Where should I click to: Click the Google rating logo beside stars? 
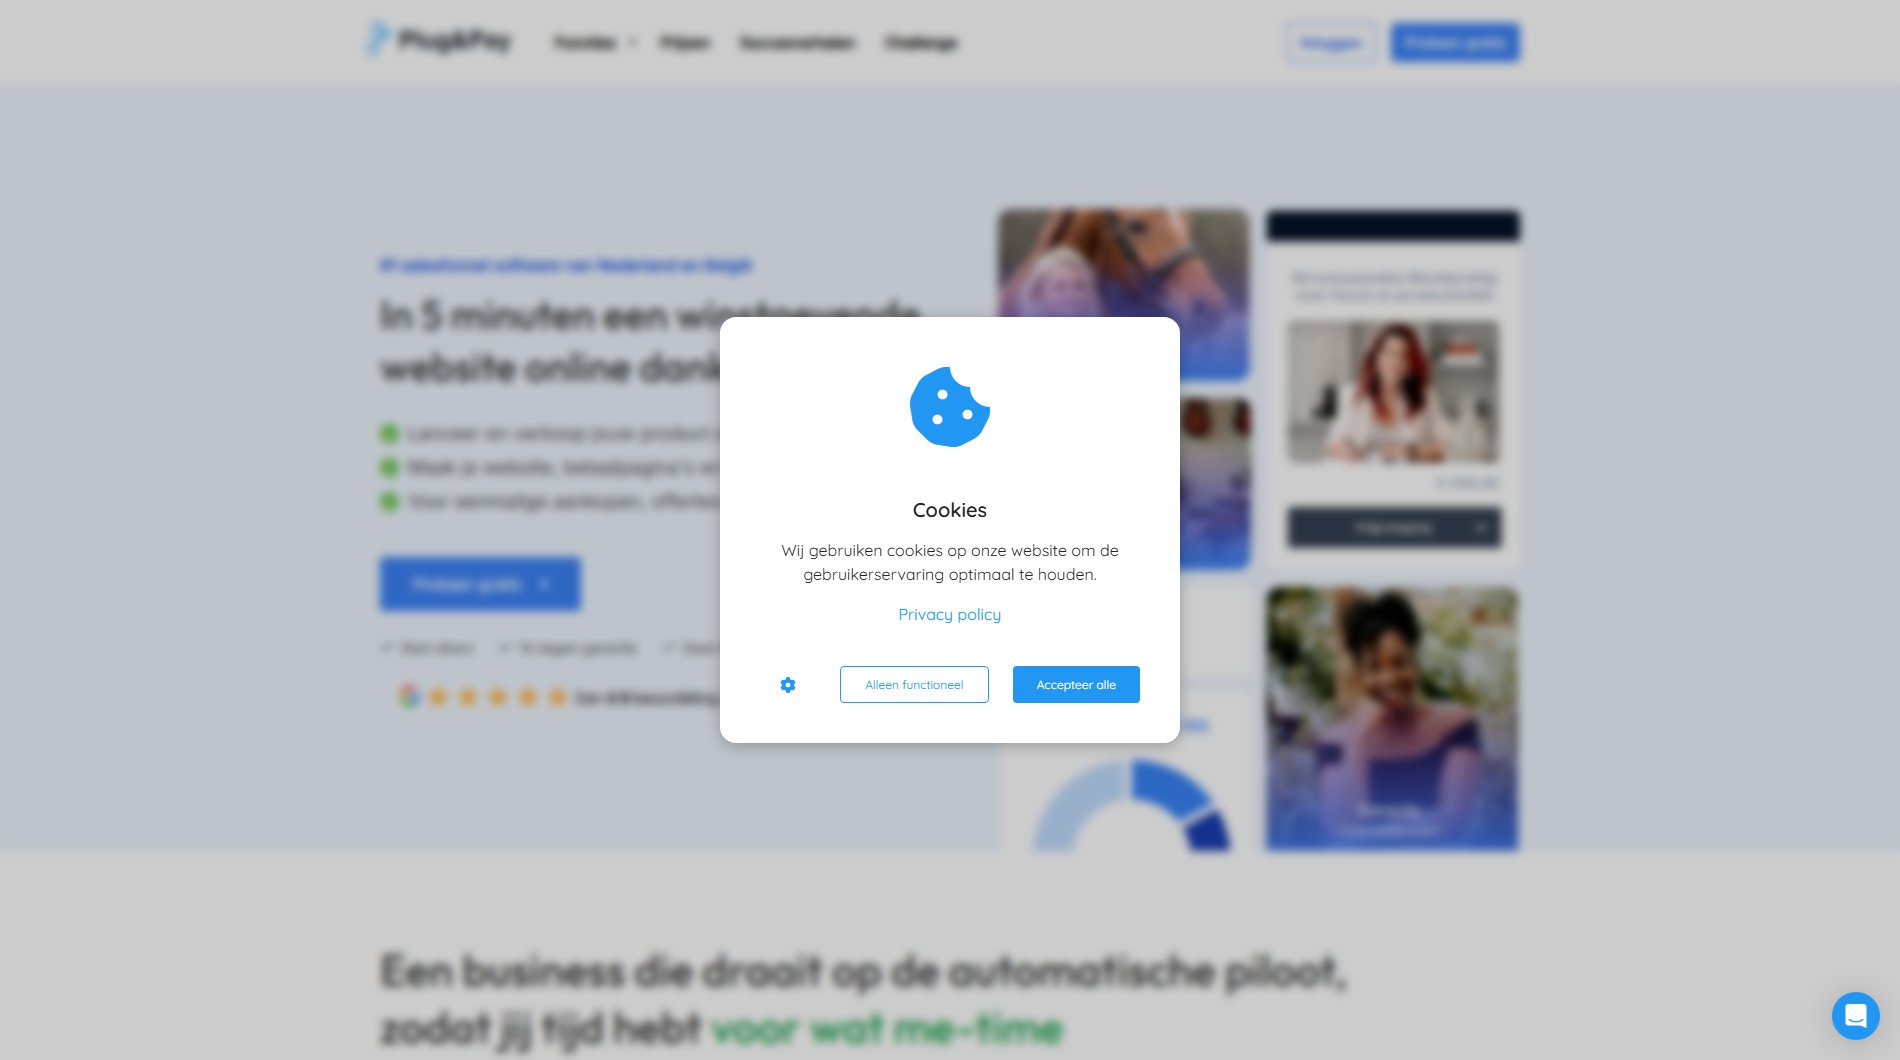[408, 696]
